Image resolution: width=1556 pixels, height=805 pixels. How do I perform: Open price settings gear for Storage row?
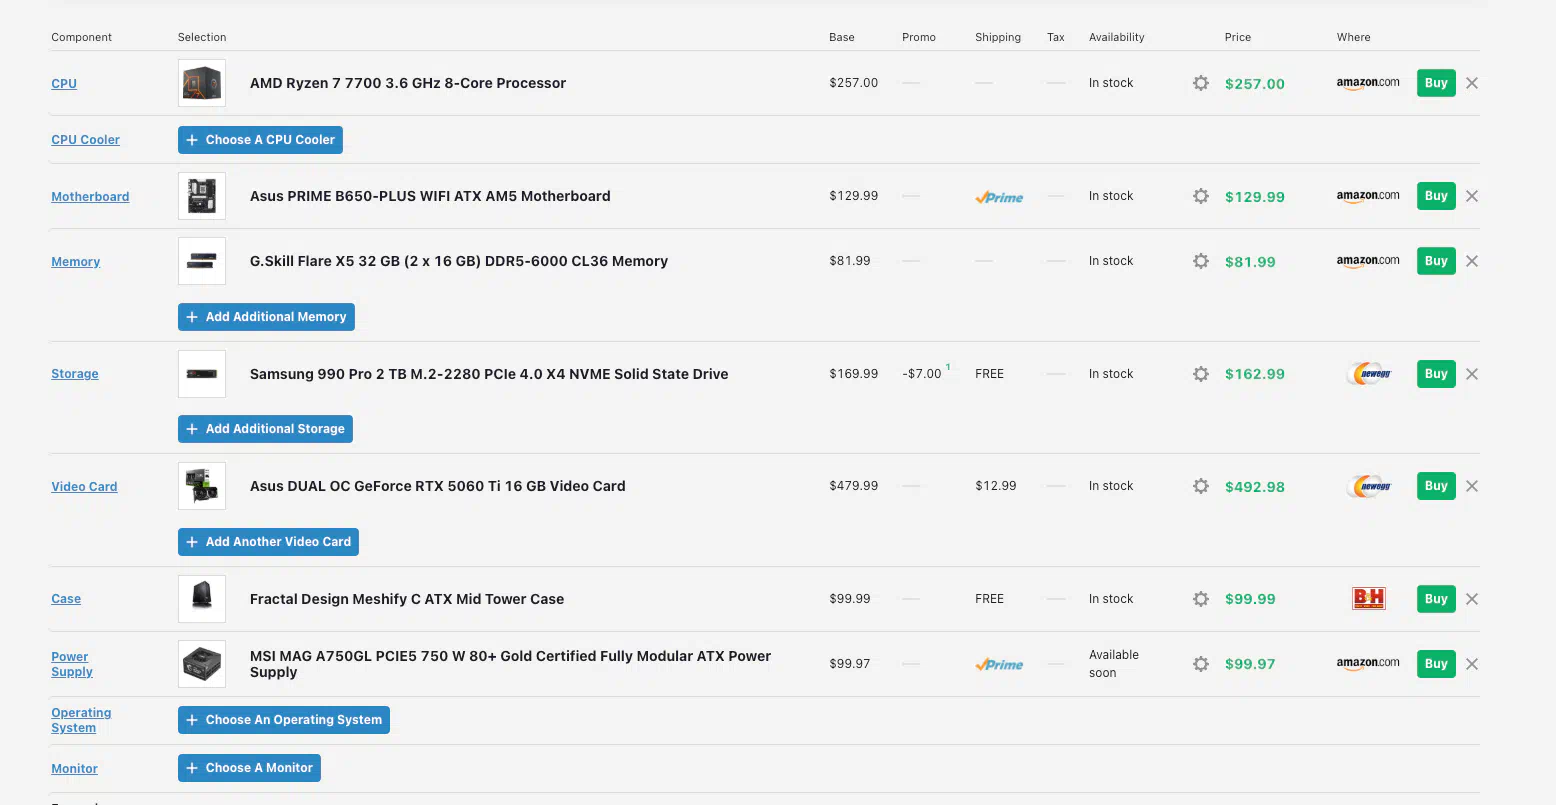(x=1201, y=374)
